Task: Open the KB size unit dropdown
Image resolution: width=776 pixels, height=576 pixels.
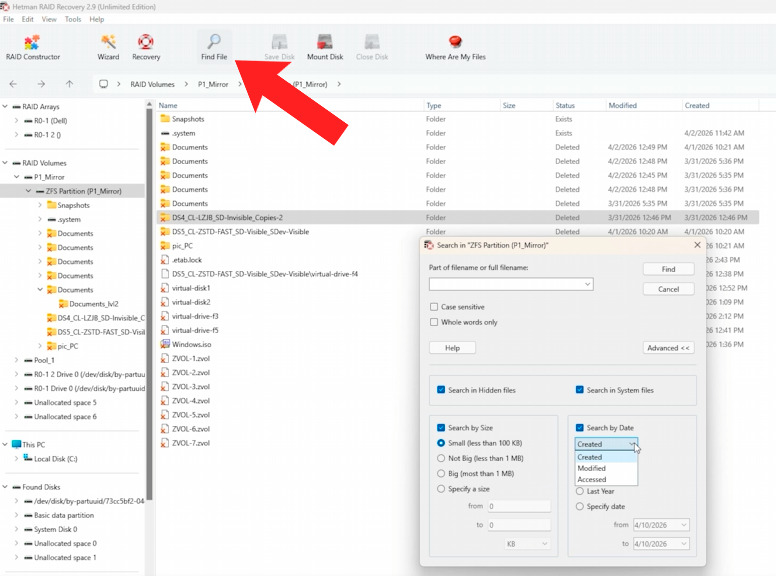Action: [x=528, y=544]
